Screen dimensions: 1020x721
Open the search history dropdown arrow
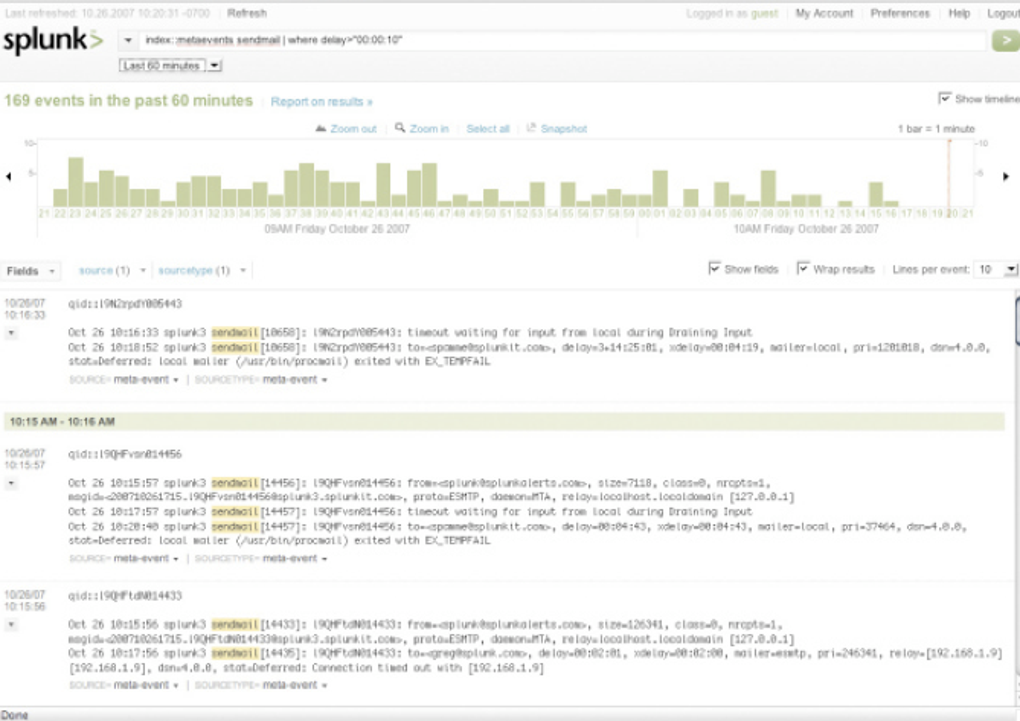tap(128, 40)
